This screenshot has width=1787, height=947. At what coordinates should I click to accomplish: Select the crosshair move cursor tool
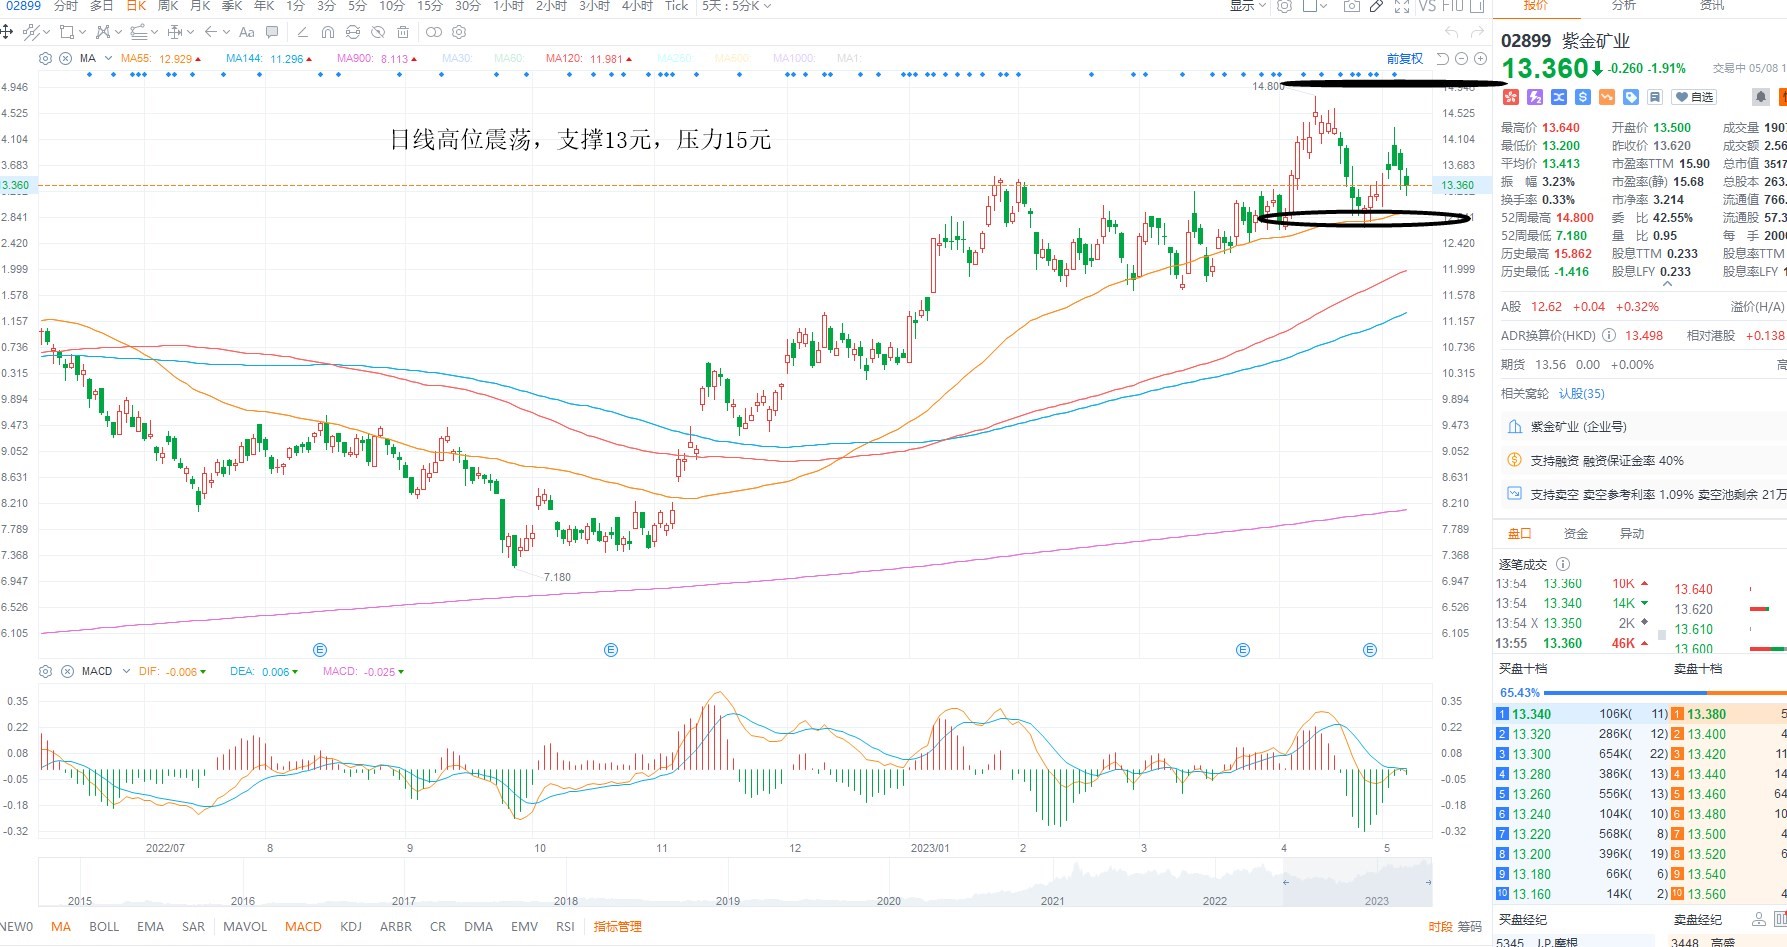[7, 32]
